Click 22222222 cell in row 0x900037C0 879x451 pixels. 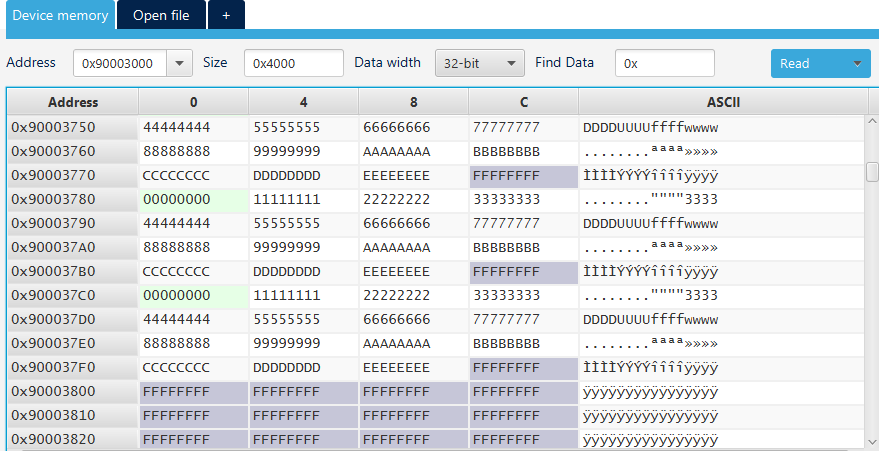pos(413,295)
